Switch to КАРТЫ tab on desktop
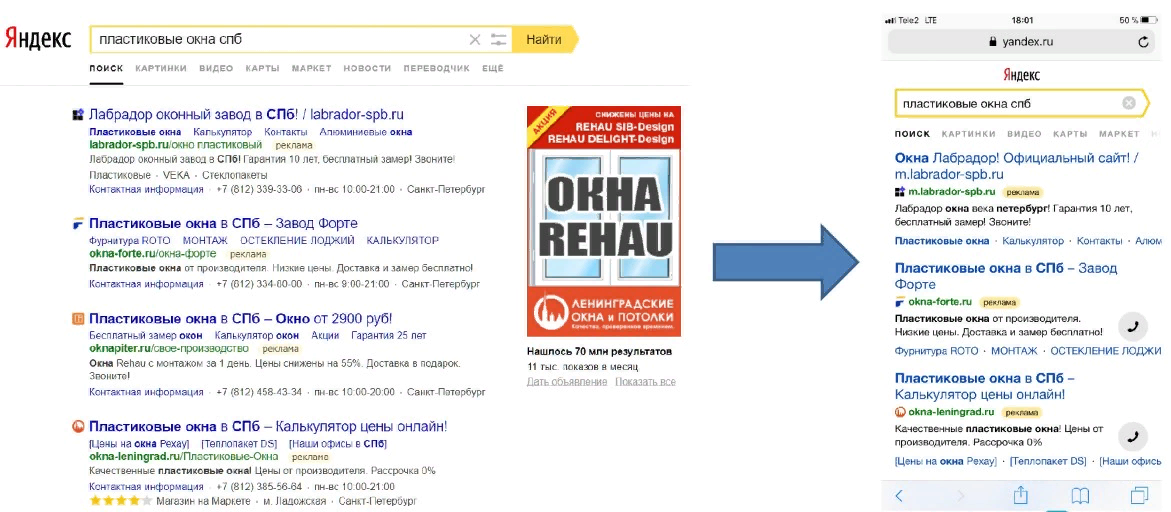 262,68
